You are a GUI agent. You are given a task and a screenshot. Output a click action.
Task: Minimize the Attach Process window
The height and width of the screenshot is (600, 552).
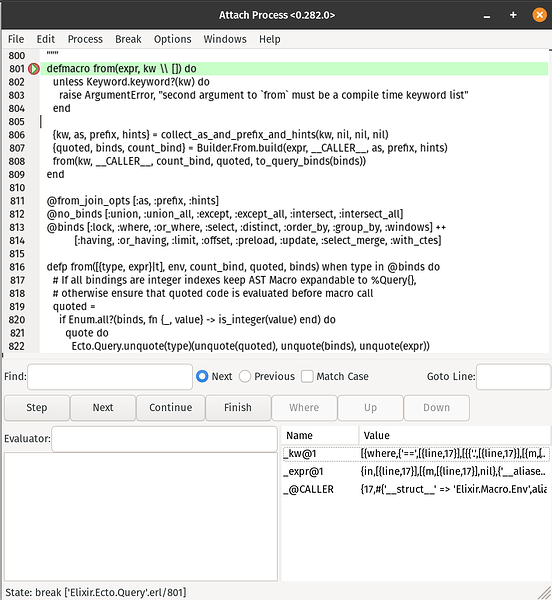487,16
